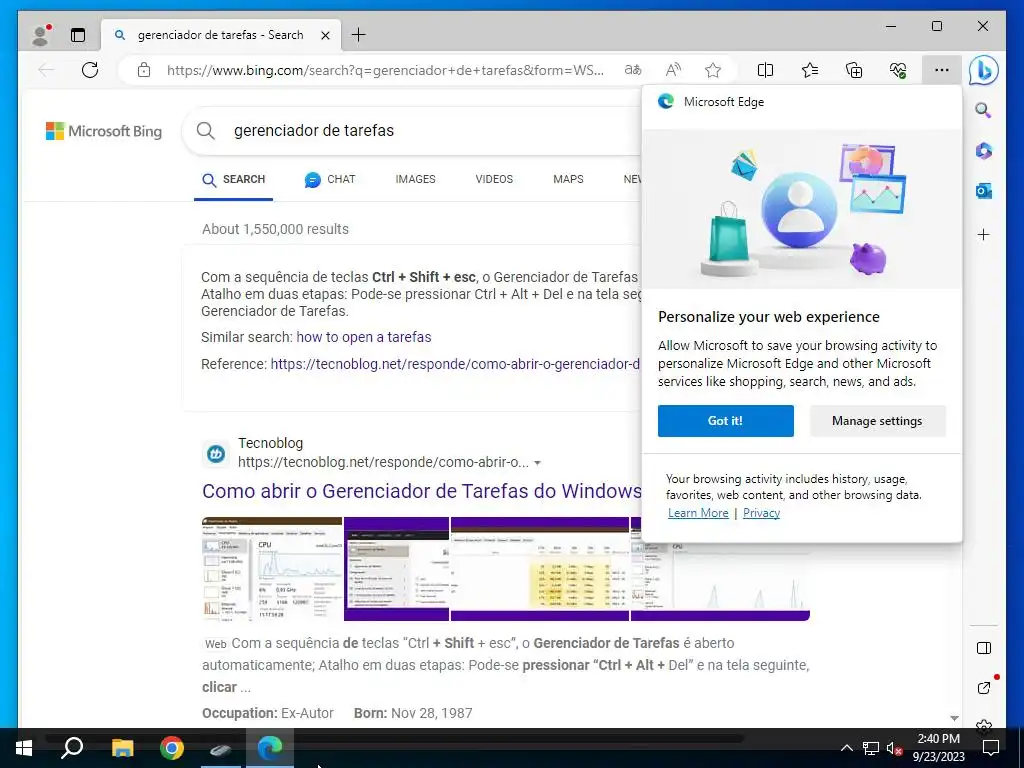Switch to the CHAT tab
The width and height of the screenshot is (1024, 768).
(x=330, y=180)
